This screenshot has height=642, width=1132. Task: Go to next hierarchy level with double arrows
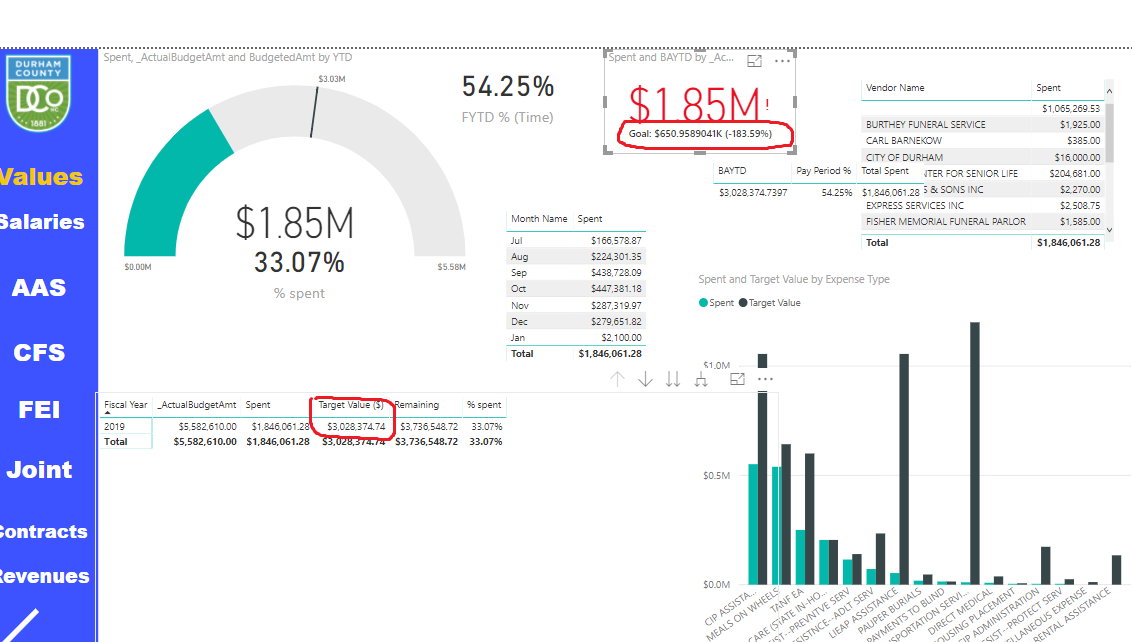click(673, 379)
